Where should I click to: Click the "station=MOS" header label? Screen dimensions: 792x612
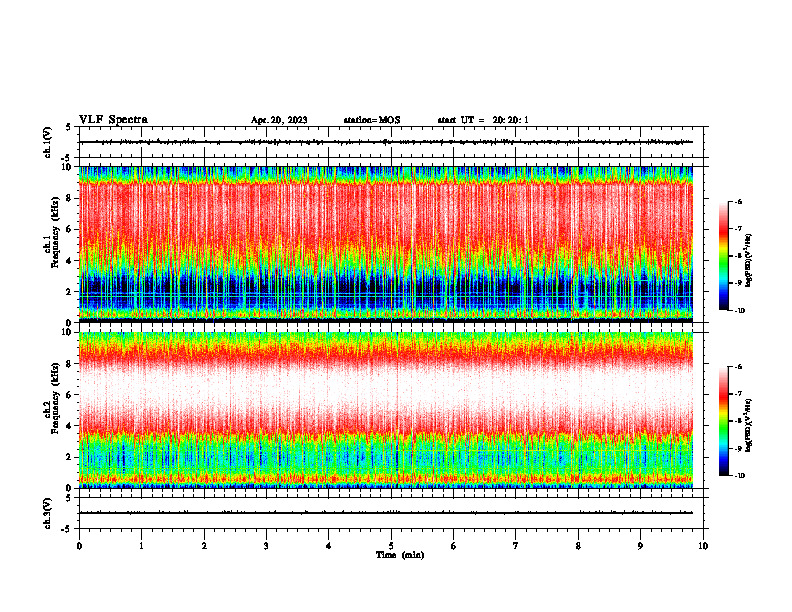tap(372, 120)
